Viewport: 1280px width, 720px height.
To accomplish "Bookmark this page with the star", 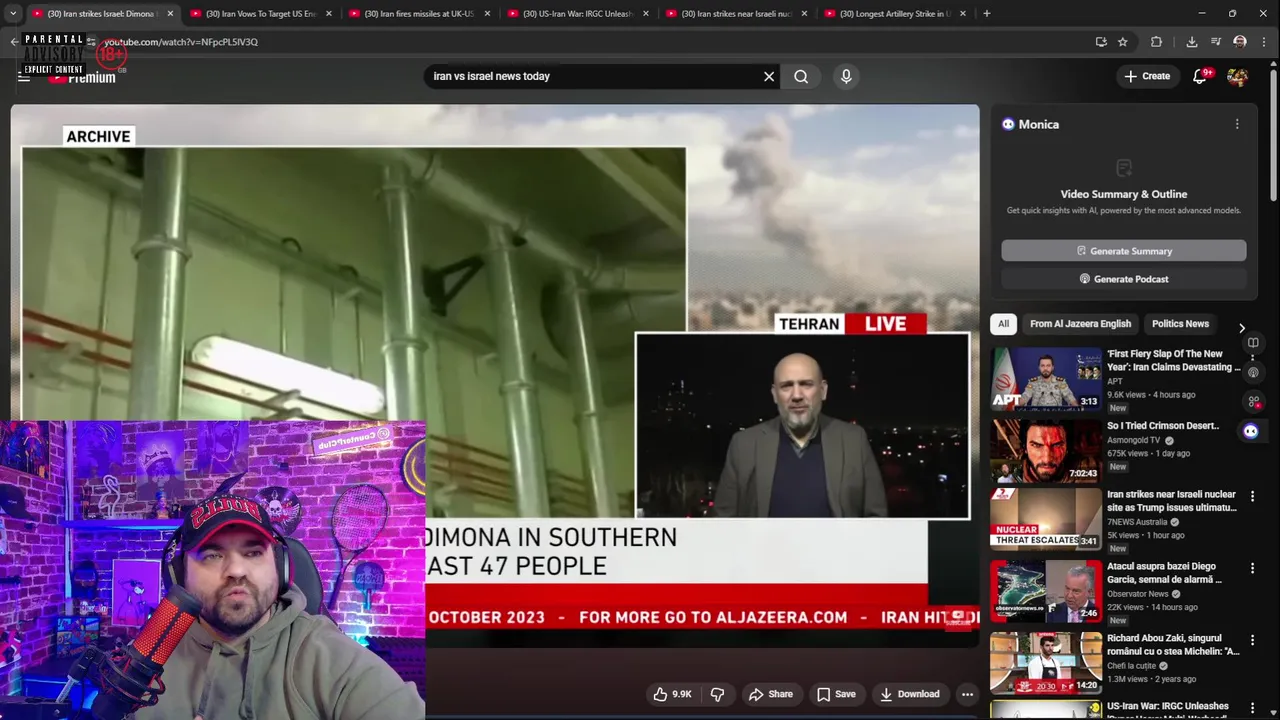I will (1123, 42).
